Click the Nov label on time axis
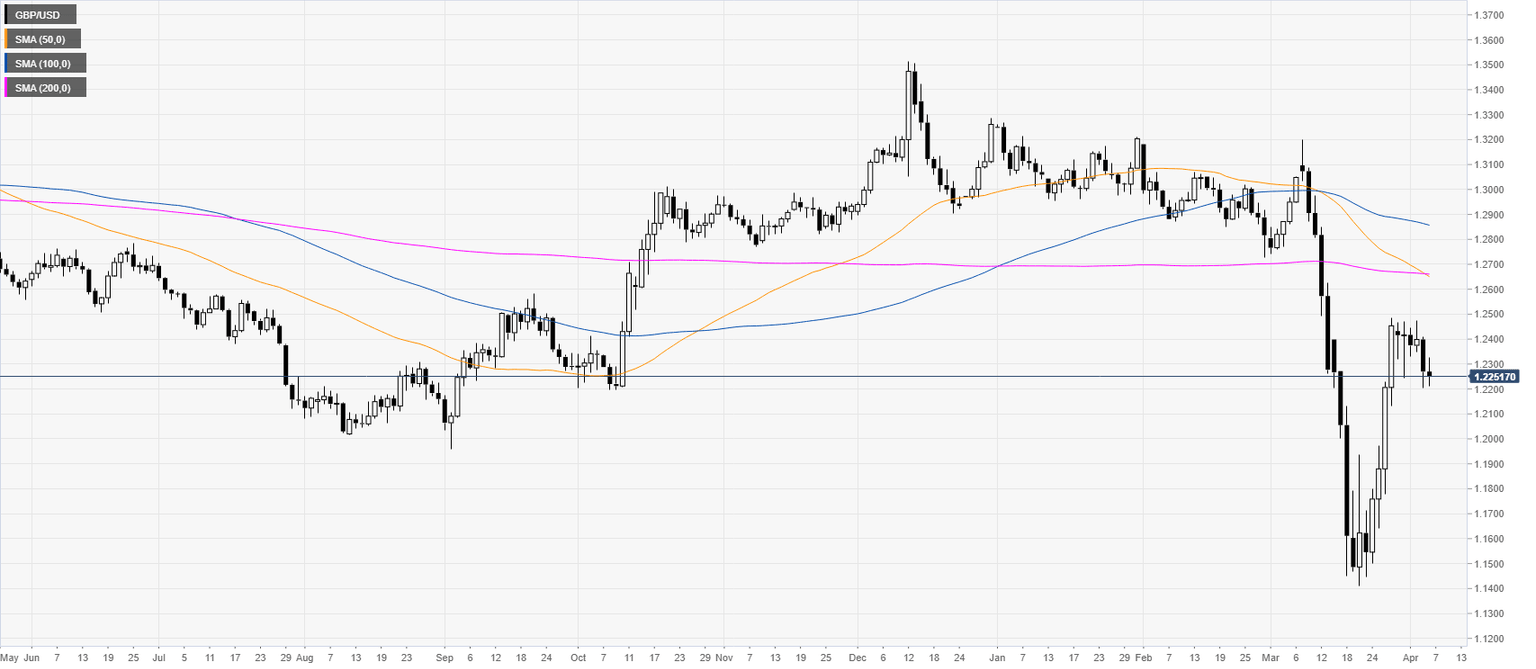This screenshot has height=669, width=1536. click(724, 658)
